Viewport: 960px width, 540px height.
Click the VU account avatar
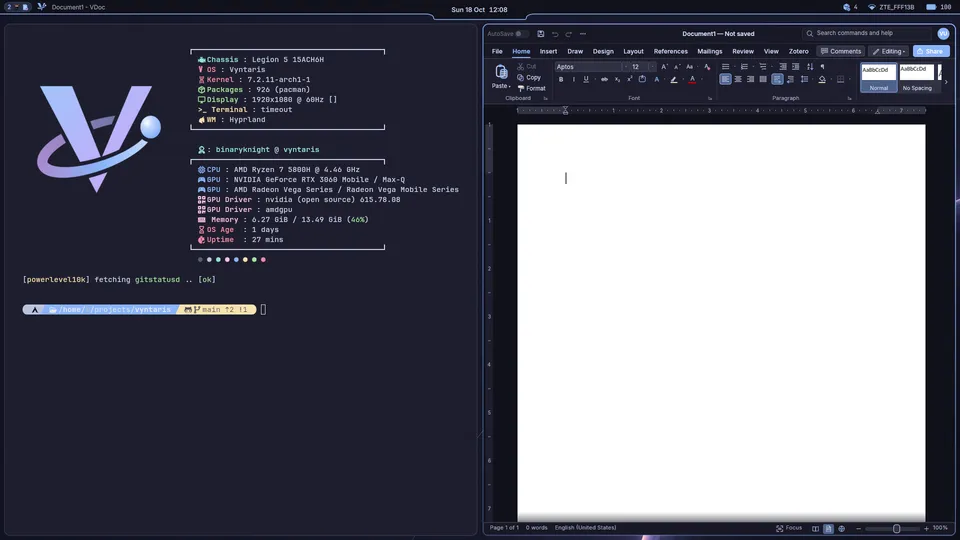tap(943, 34)
